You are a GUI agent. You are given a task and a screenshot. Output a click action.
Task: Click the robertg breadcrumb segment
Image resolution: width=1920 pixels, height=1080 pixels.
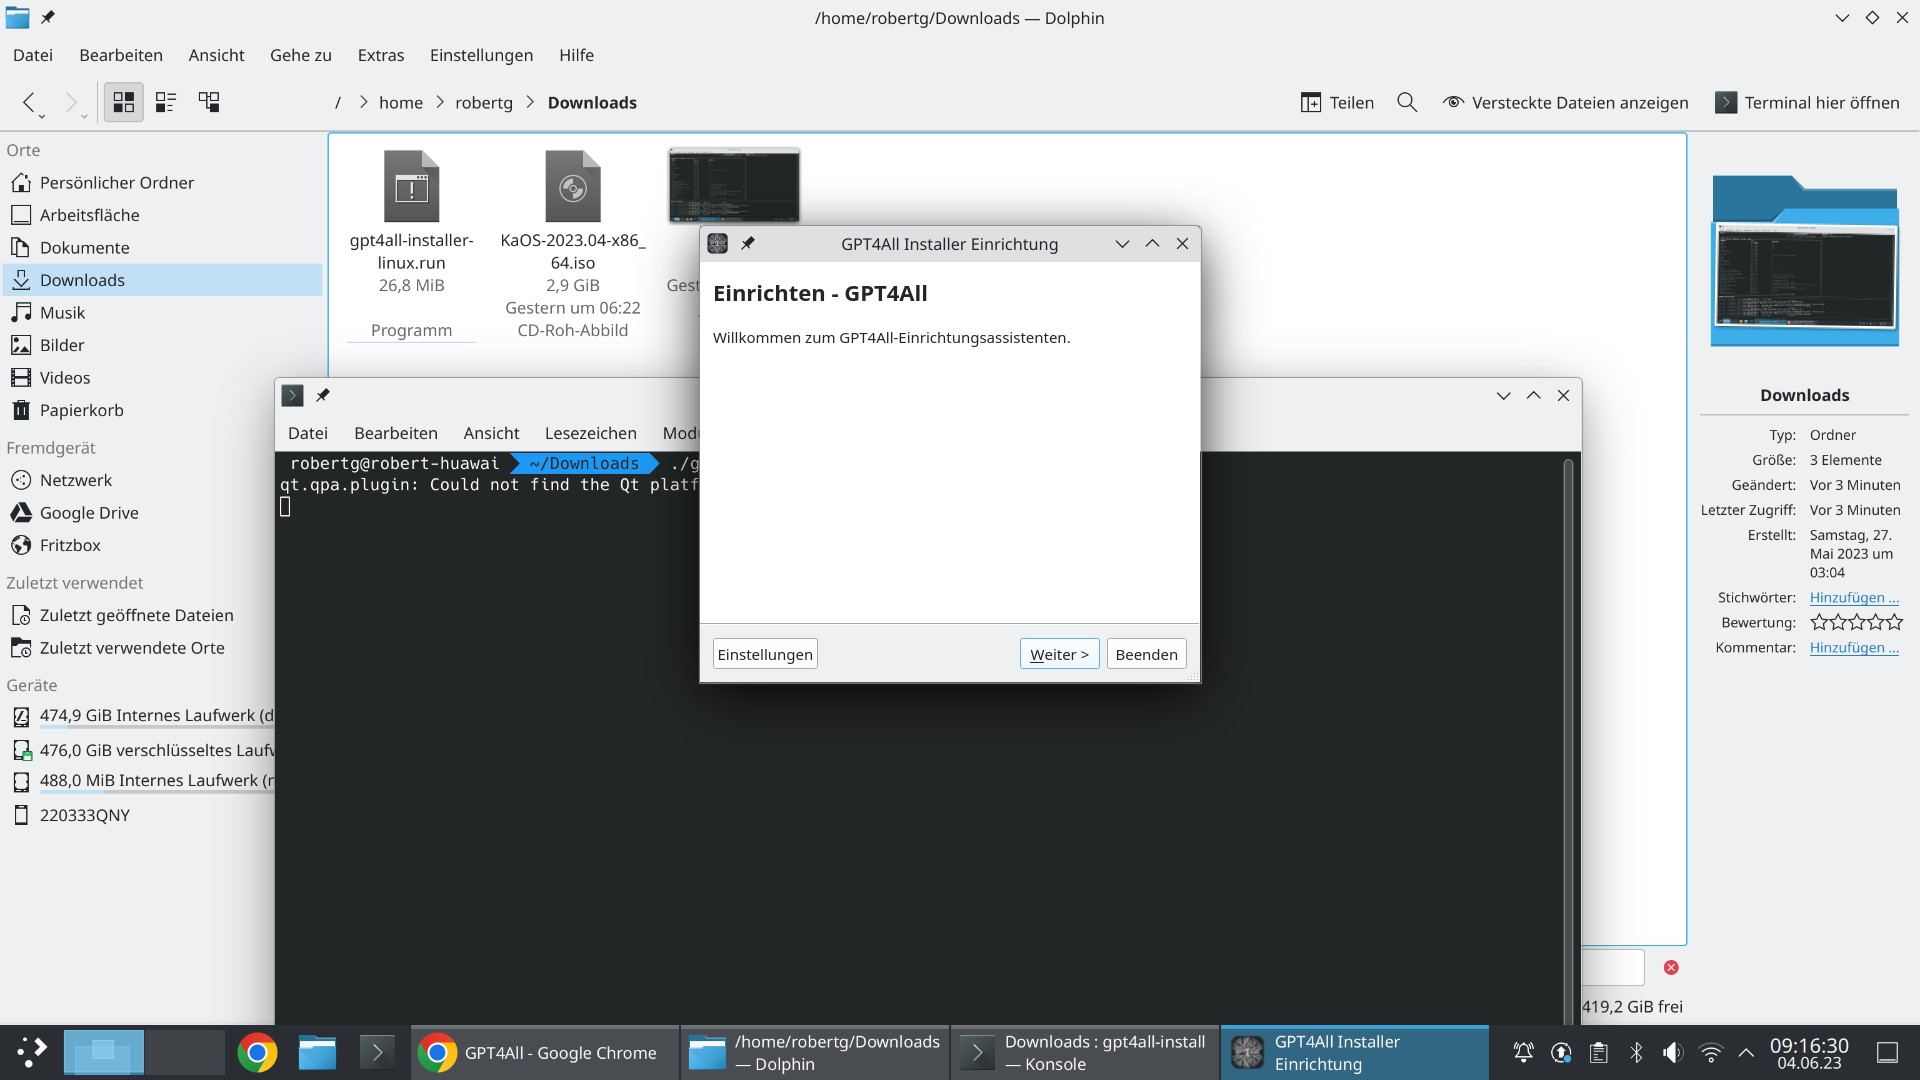[x=484, y=102]
